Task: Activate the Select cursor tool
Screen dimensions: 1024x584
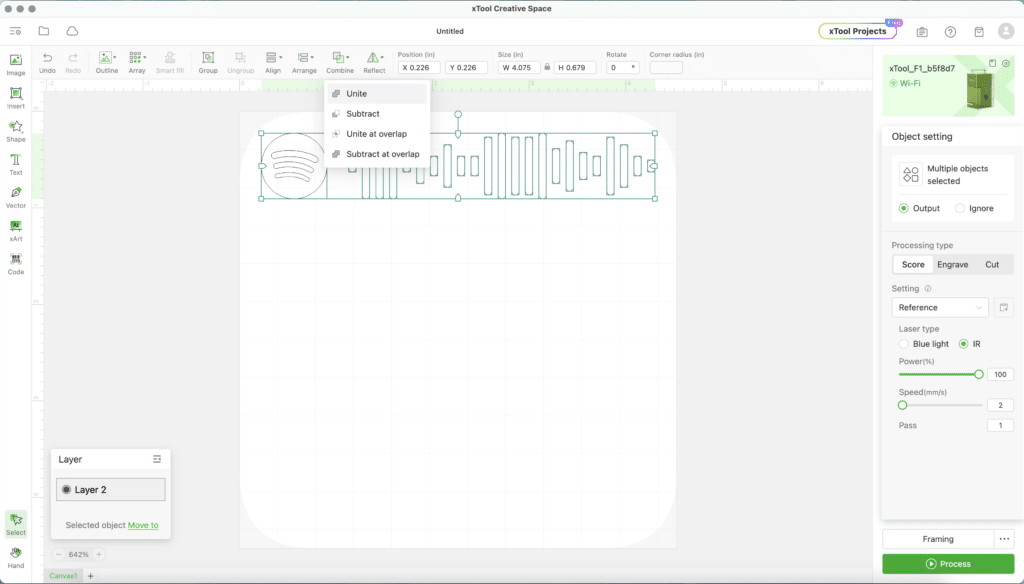Action: coord(16,524)
